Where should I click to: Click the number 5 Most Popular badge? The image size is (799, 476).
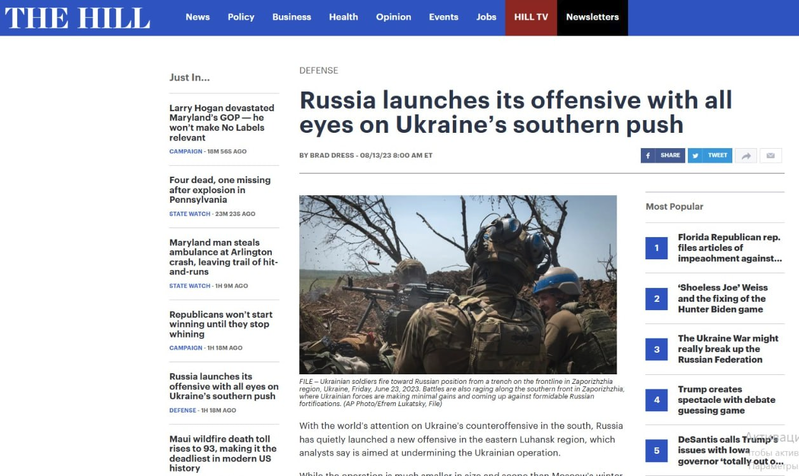pyautogui.click(x=656, y=451)
